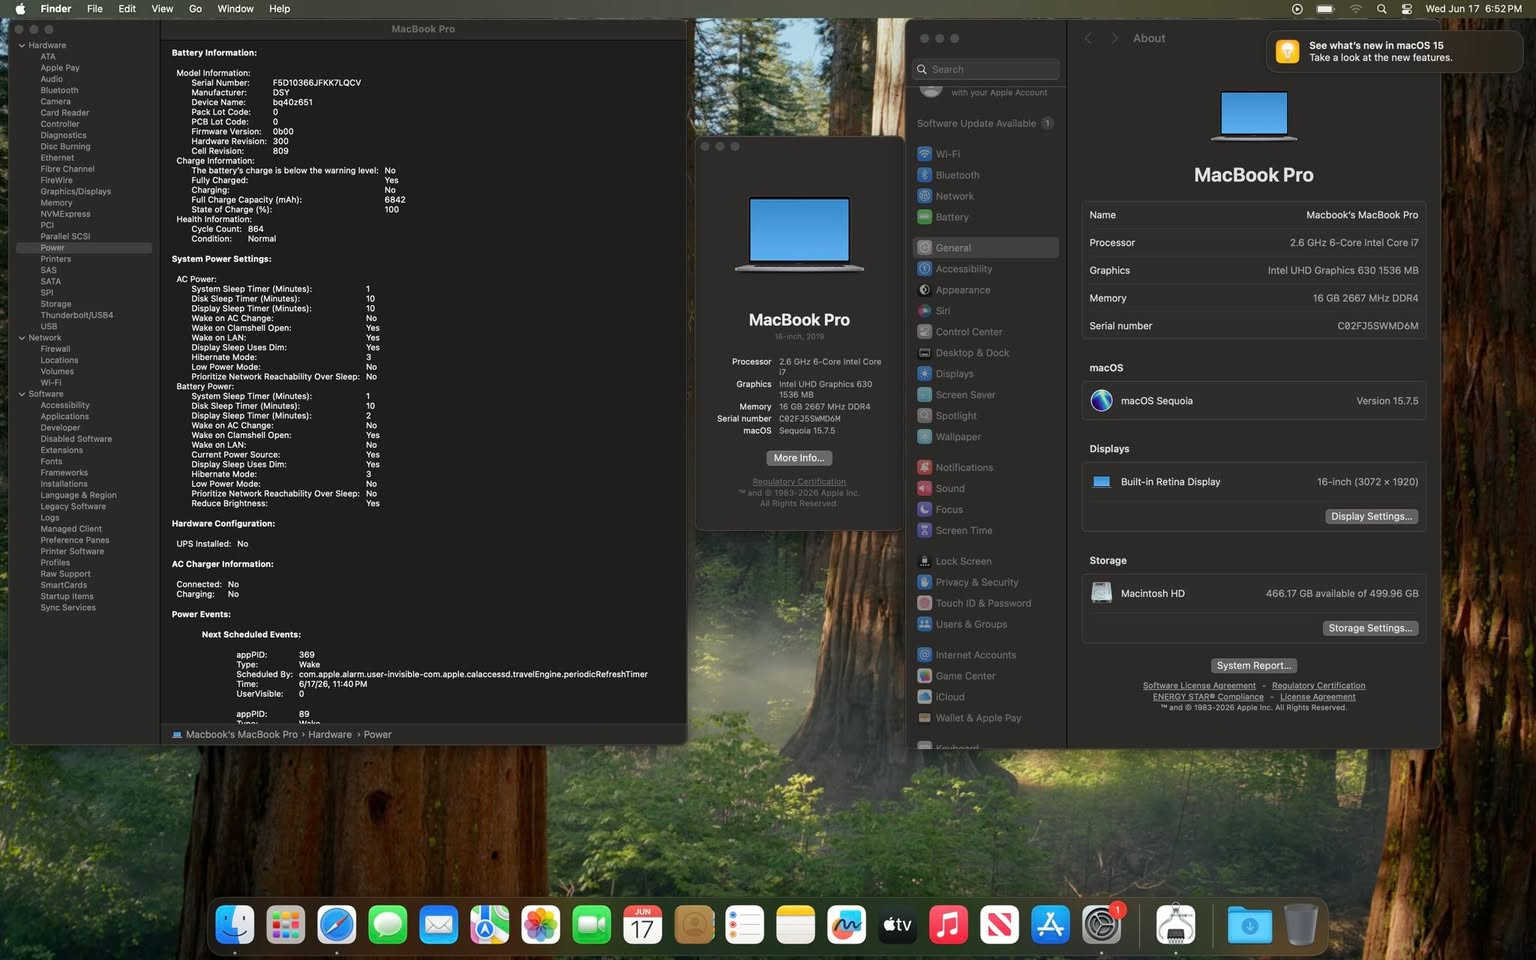Collapse the Hardware section in System Information
Image resolution: width=1536 pixels, height=960 pixels.
click(22, 45)
